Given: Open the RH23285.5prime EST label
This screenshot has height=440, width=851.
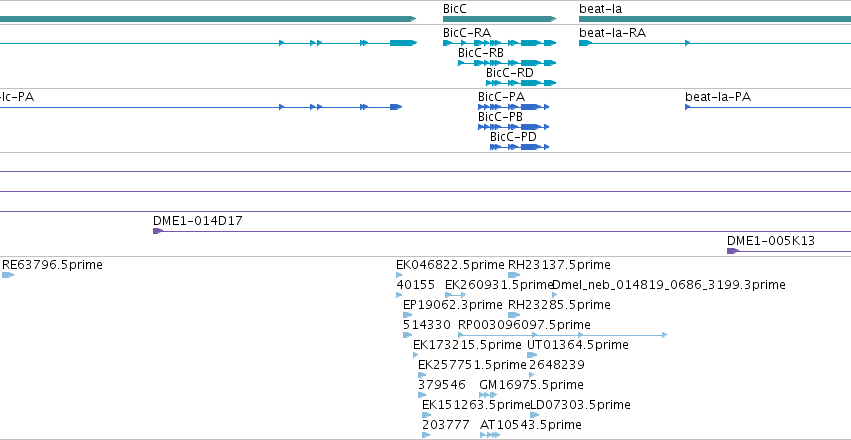Looking at the screenshot, I should click(x=559, y=305).
